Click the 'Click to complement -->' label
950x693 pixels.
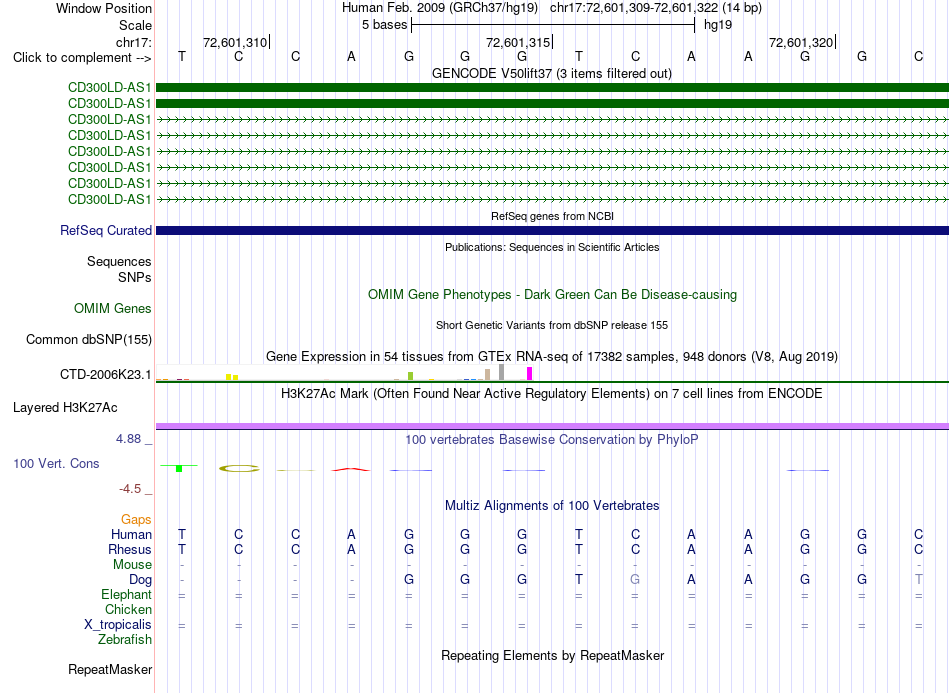(82, 58)
